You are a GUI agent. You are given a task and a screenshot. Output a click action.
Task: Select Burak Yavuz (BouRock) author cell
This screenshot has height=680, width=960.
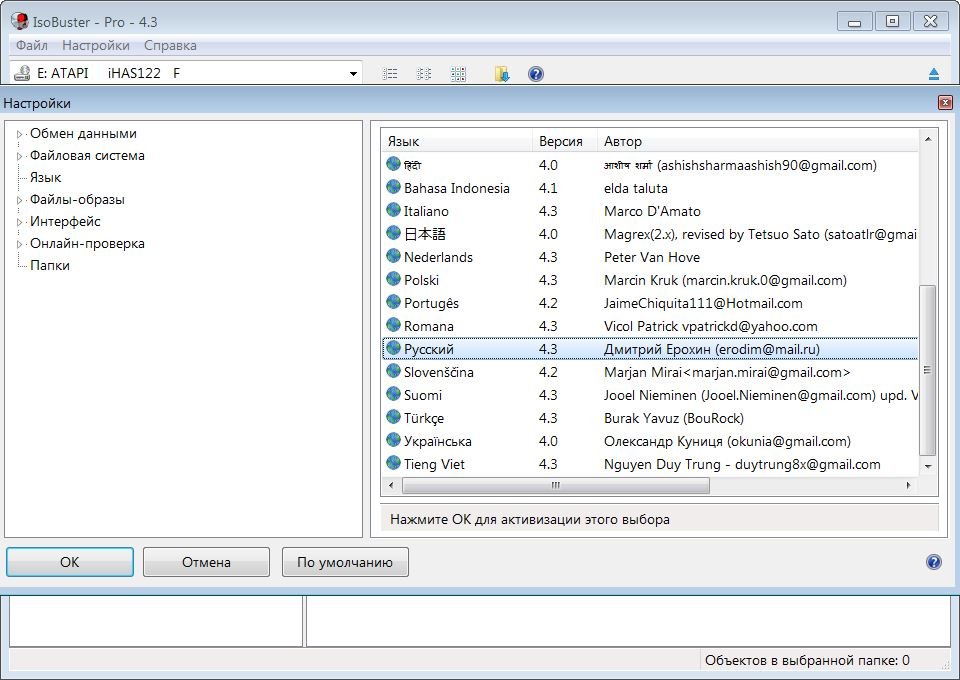pyautogui.click(x=673, y=418)
